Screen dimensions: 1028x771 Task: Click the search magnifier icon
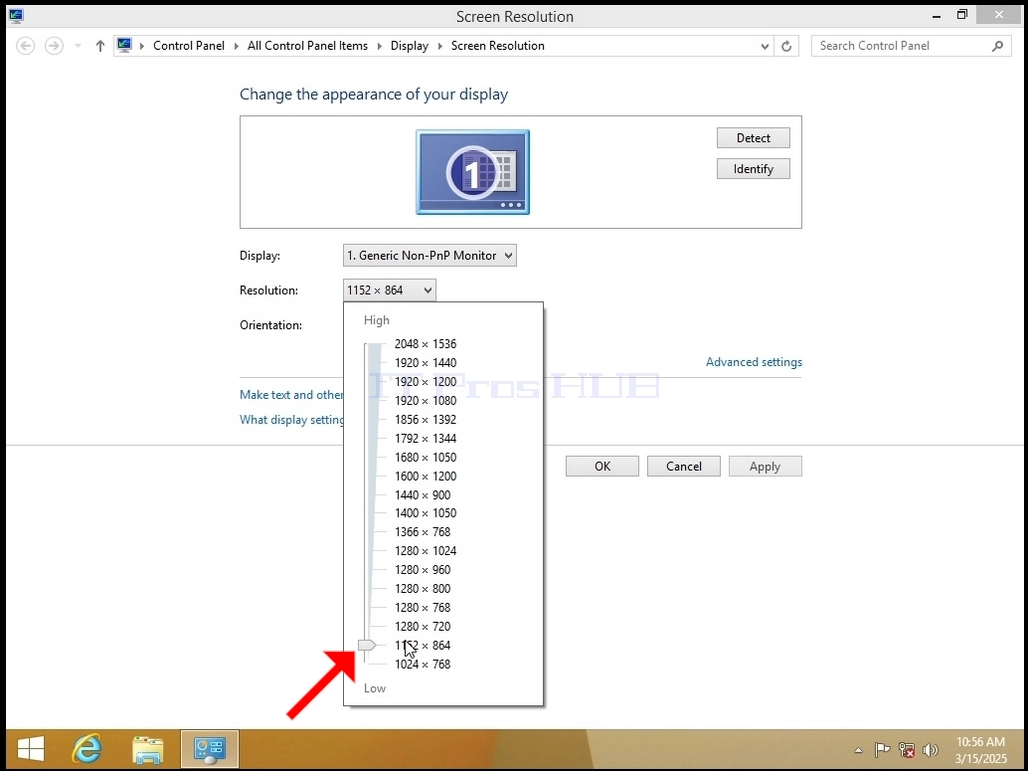997,46
